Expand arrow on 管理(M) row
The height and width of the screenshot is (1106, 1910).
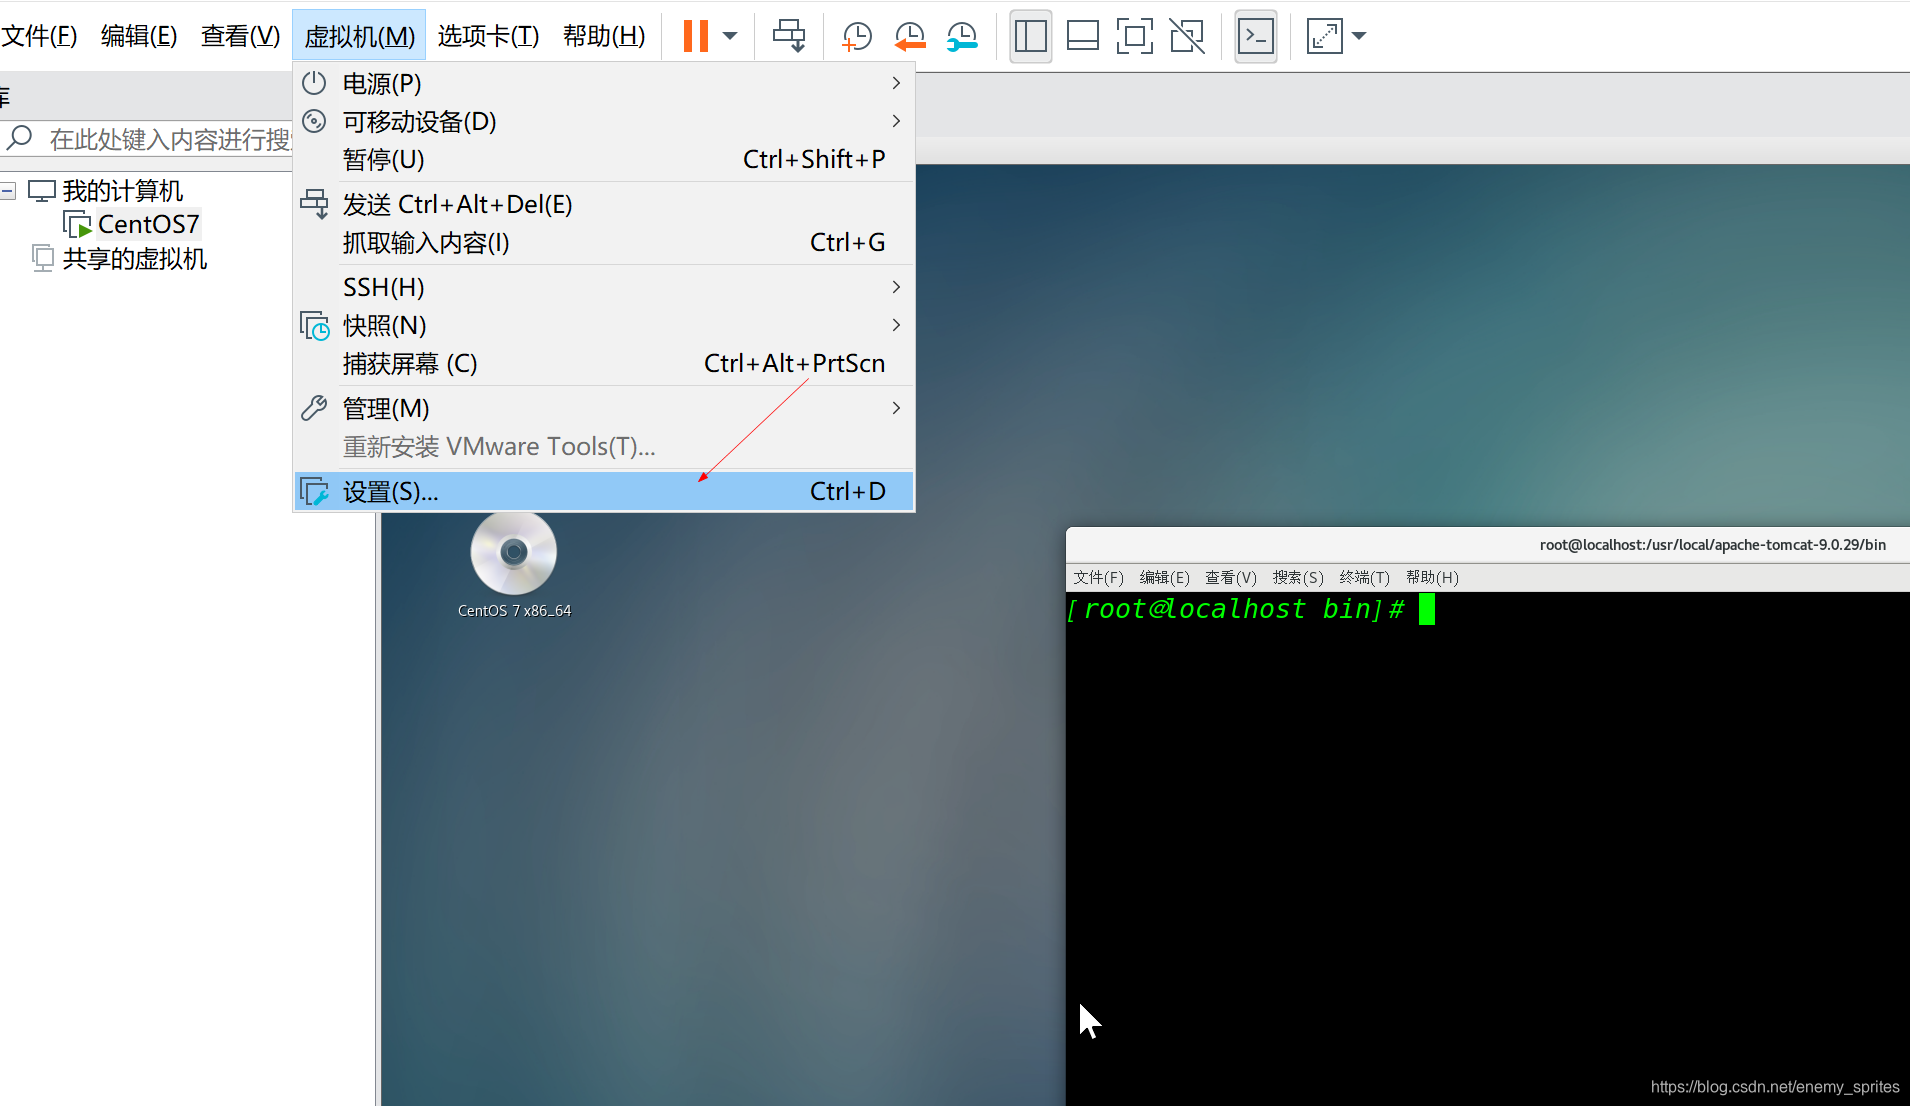tap(896, 408)
